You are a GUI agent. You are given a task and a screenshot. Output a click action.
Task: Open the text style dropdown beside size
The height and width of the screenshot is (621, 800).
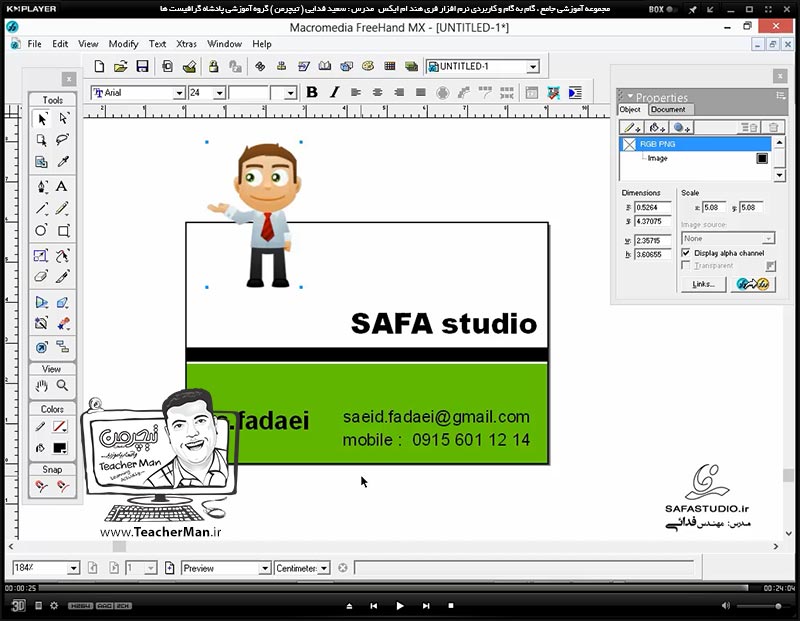click(x=290, y=93)
